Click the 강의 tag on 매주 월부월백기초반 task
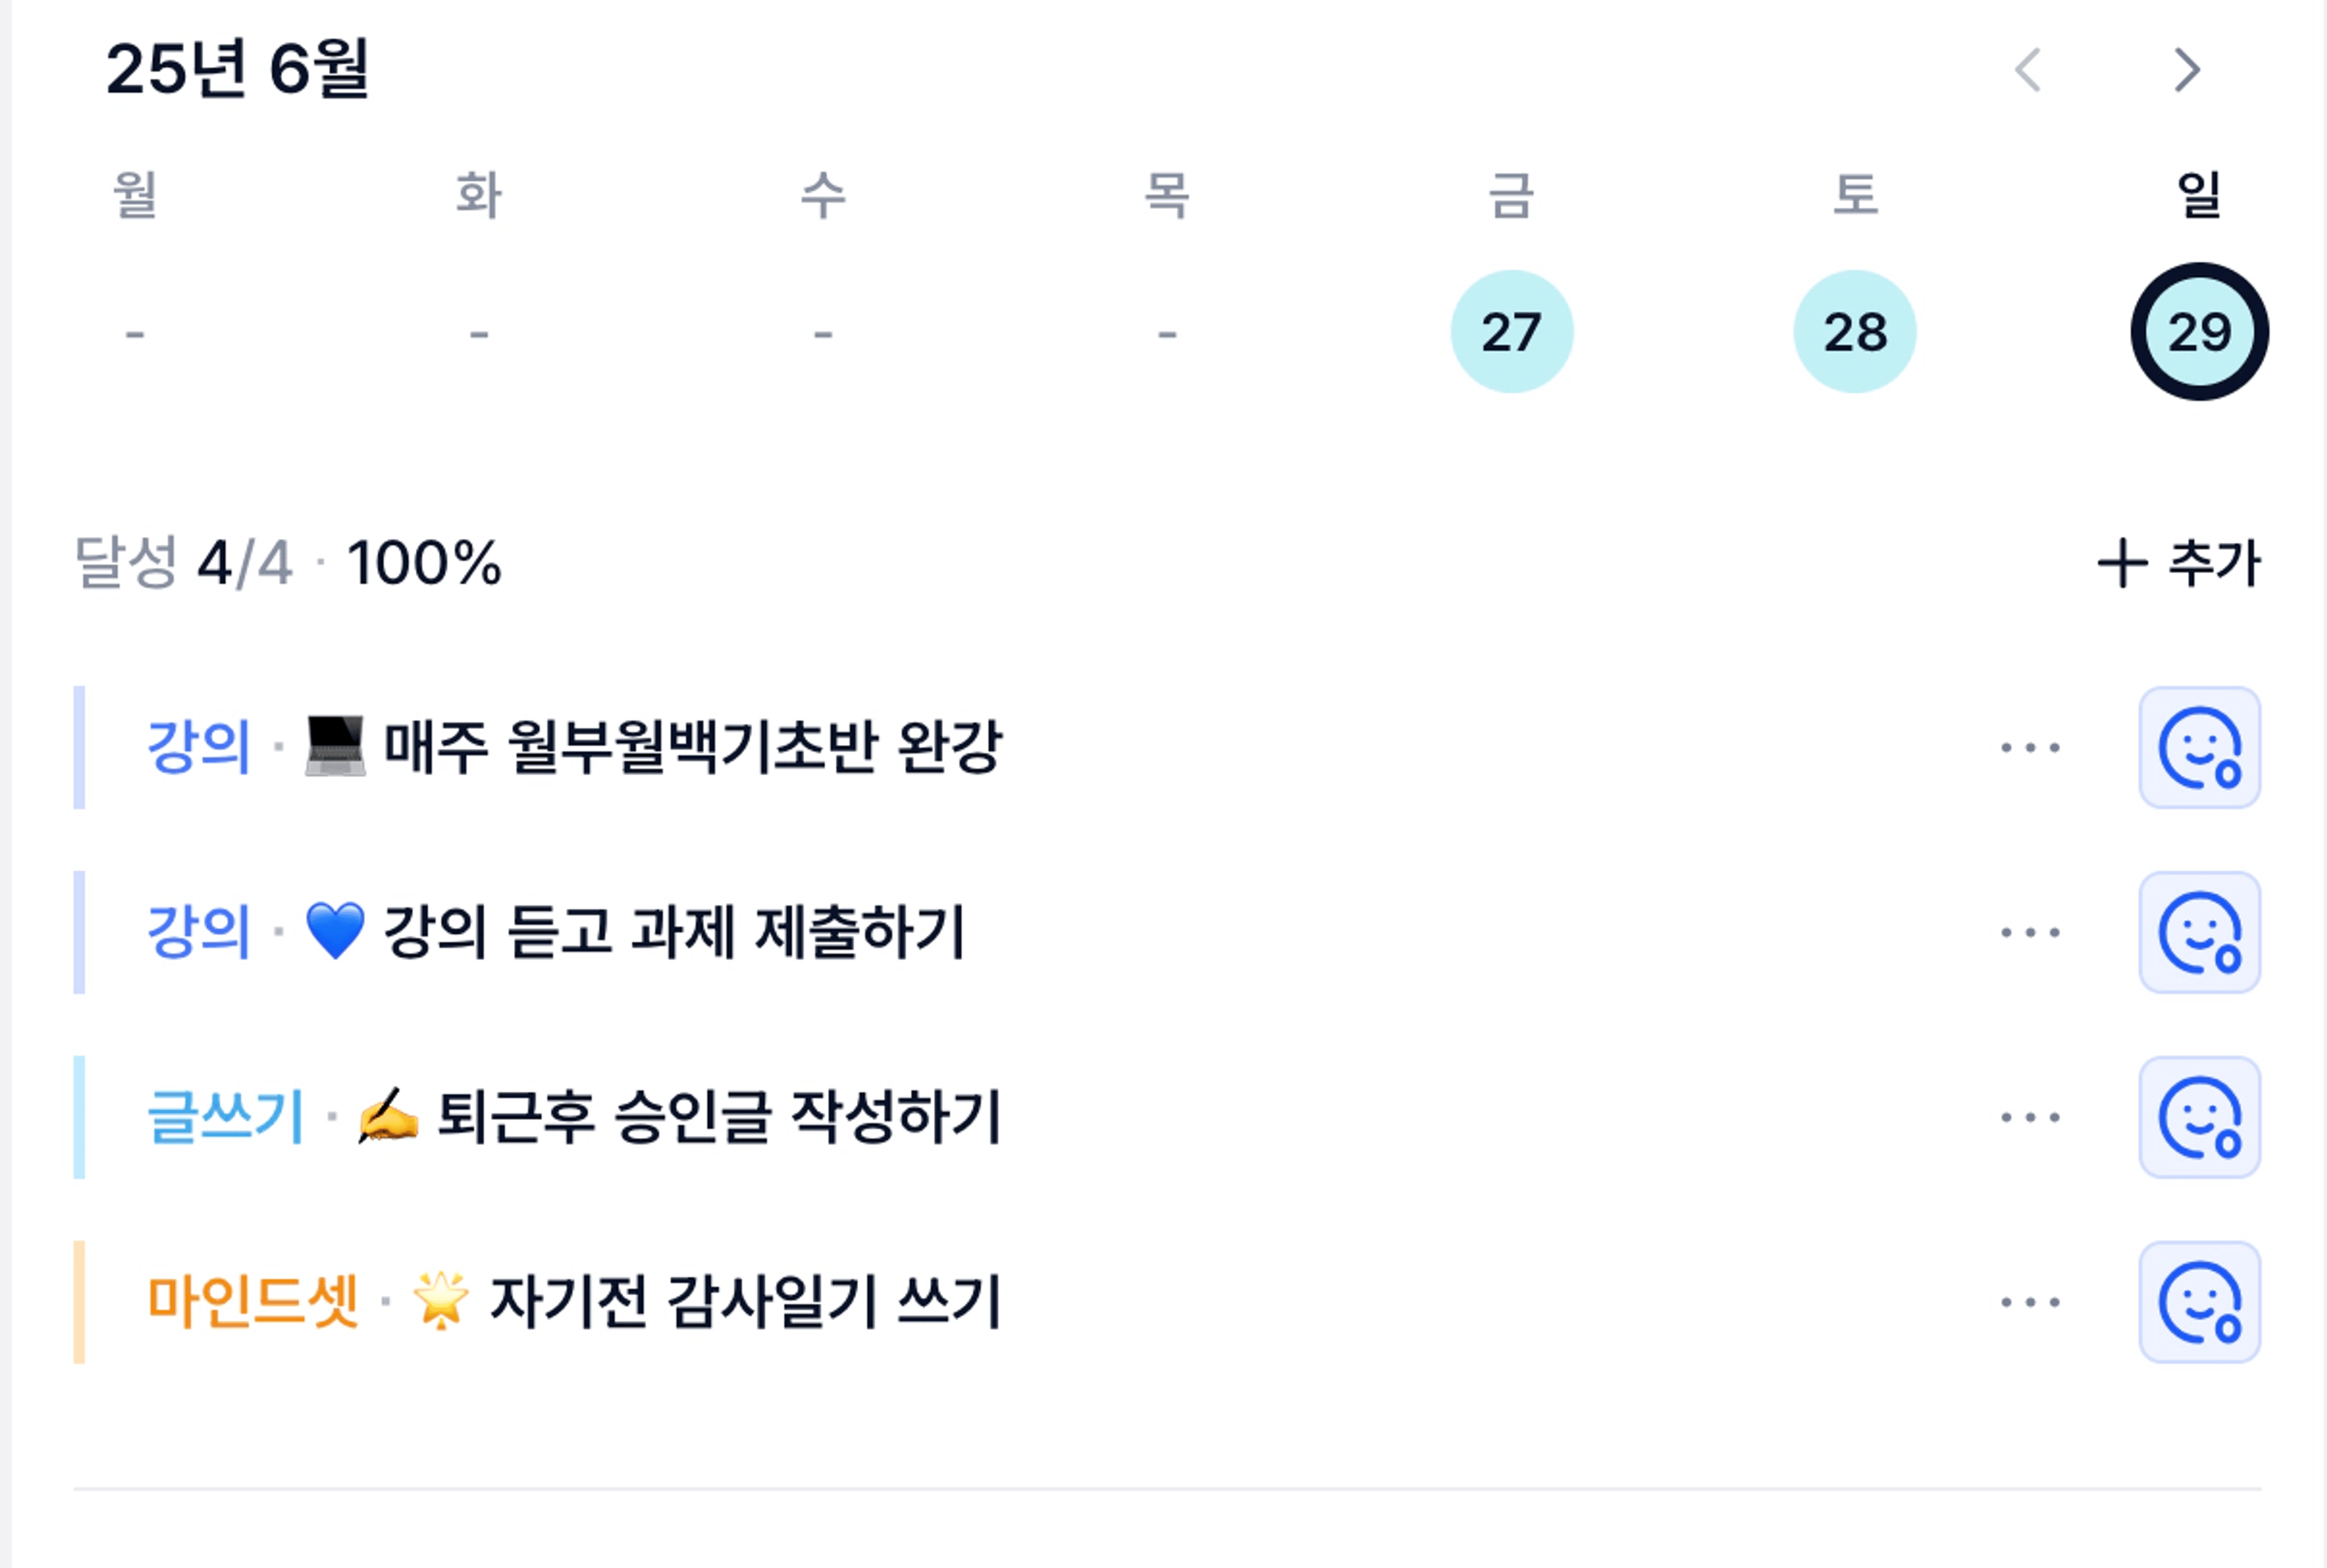The image size is (2327, 1568). point(198,746)
